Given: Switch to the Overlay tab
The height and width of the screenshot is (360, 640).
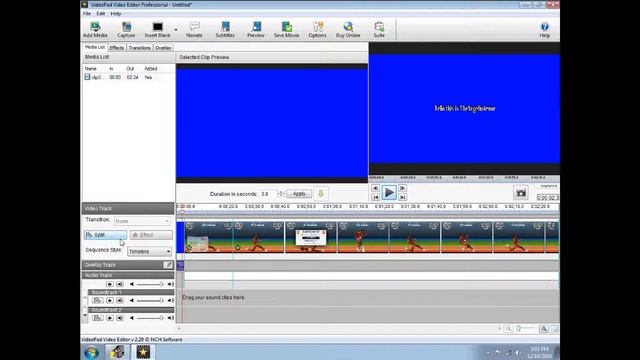Looking at the screenshot, I should (163, 48).
